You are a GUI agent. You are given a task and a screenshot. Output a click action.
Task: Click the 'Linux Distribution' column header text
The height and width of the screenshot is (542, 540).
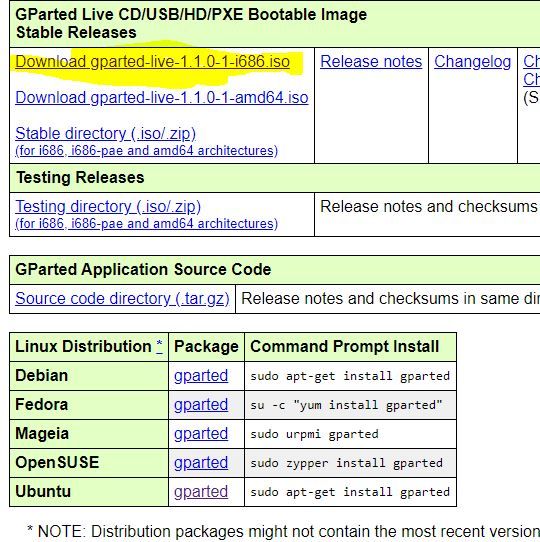[83, 346]
